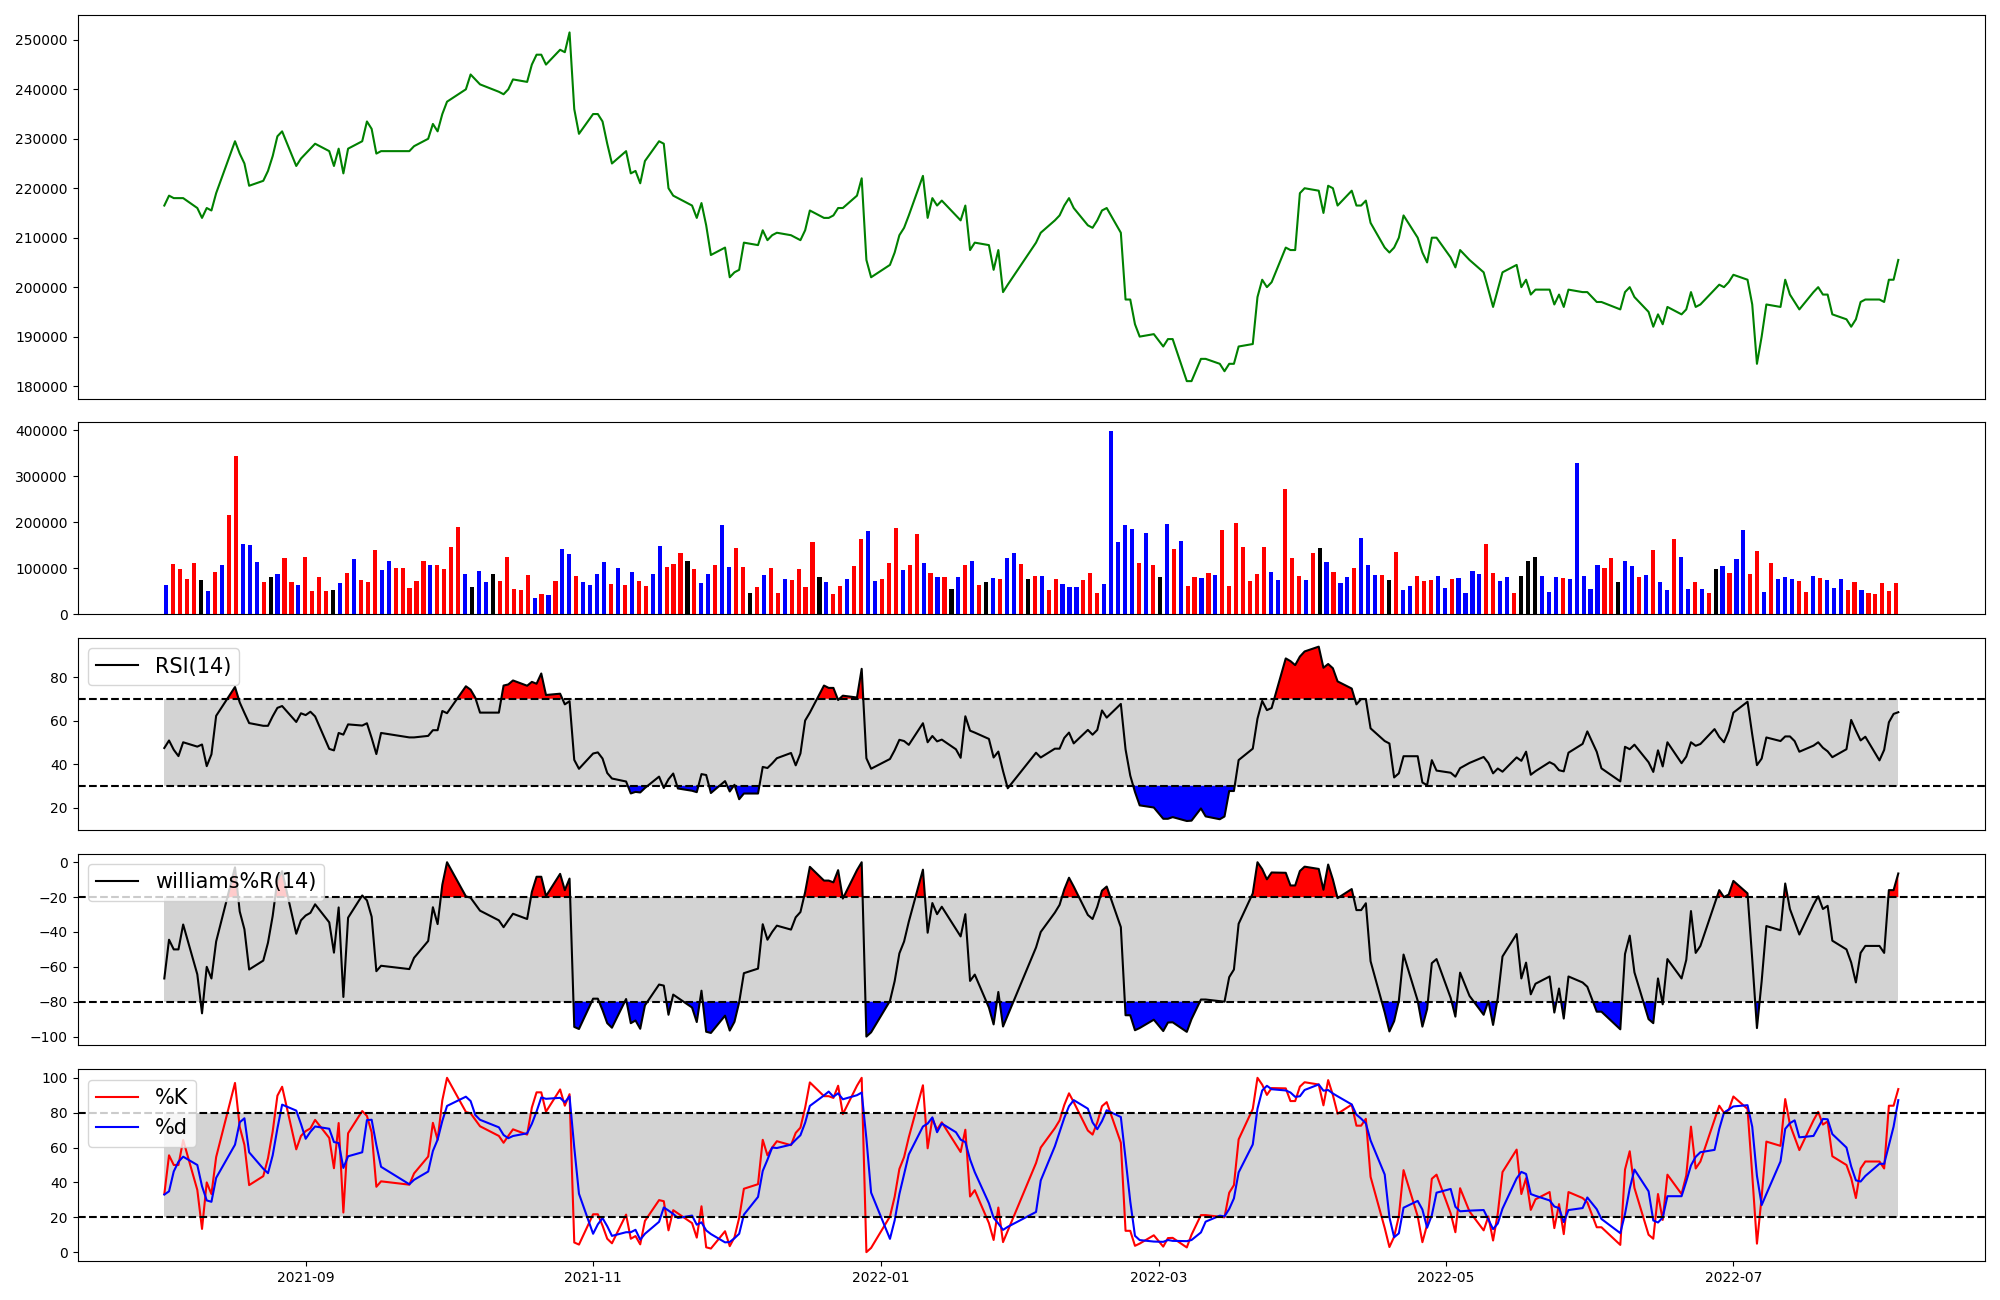The height and width of the screenshot is (1300, 2000).
Task: Click the %K legend text
Action: pyautogui.click(x=171, y=1097)
